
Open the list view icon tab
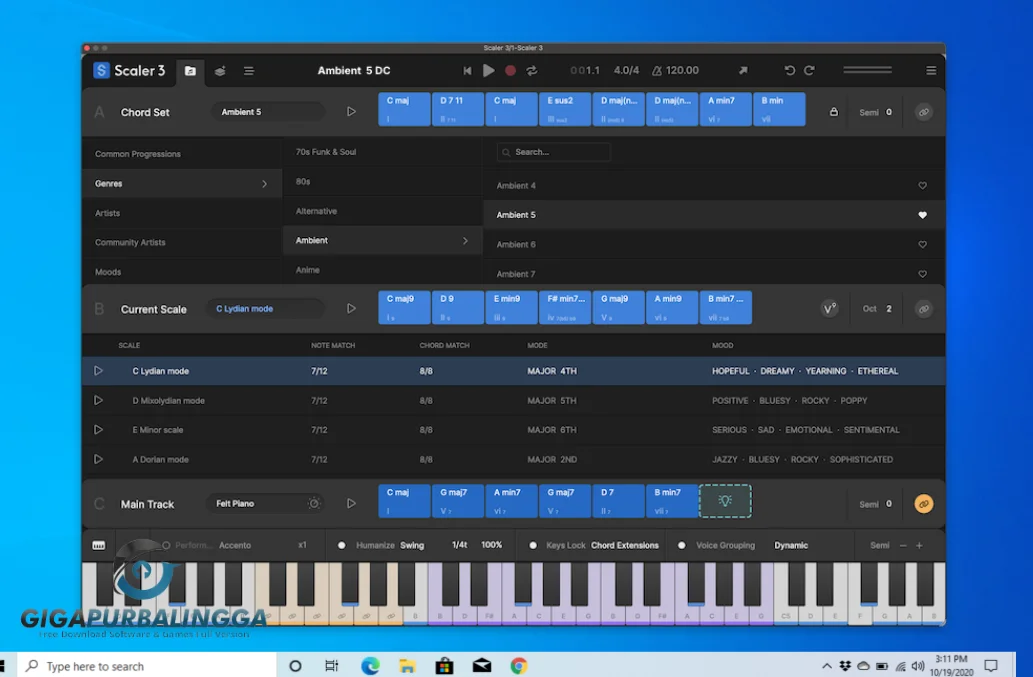point(248,71)
